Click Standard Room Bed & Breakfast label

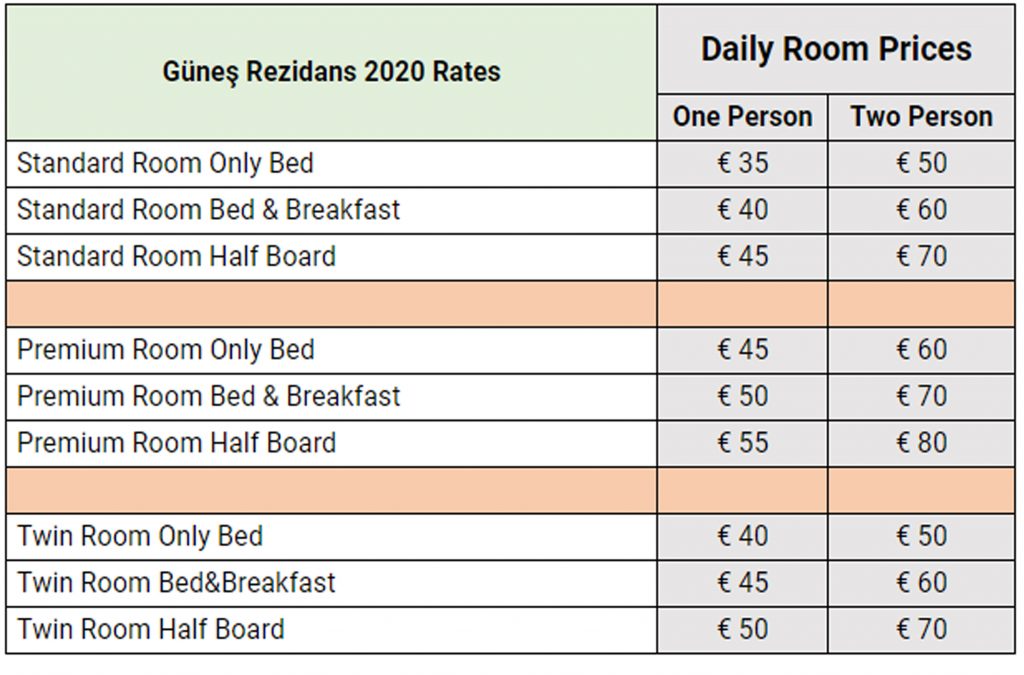pos(208,210)
